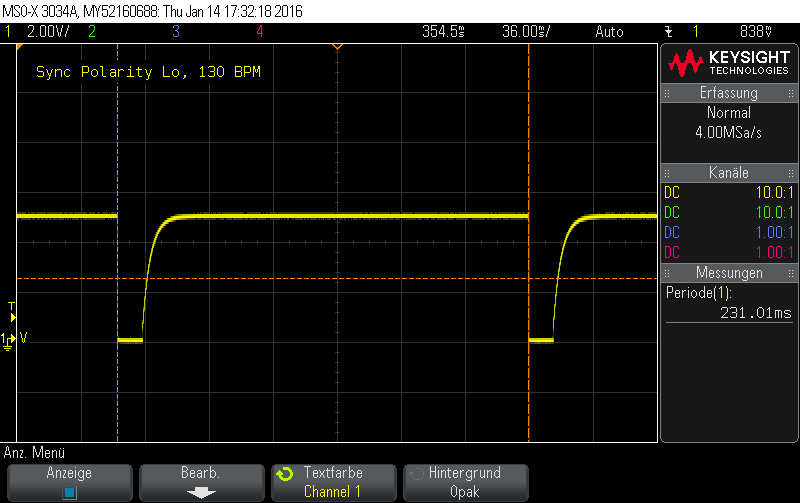The width and height of the screenshot is (800, 503).
Task: Open the Kanäle panel header
Action: [729, 172]
